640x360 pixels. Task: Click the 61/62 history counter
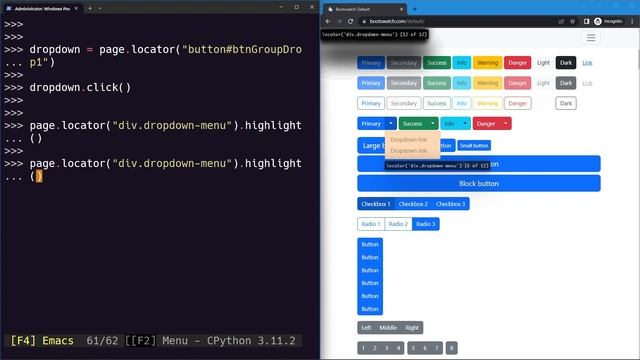[x=102, y=341]
